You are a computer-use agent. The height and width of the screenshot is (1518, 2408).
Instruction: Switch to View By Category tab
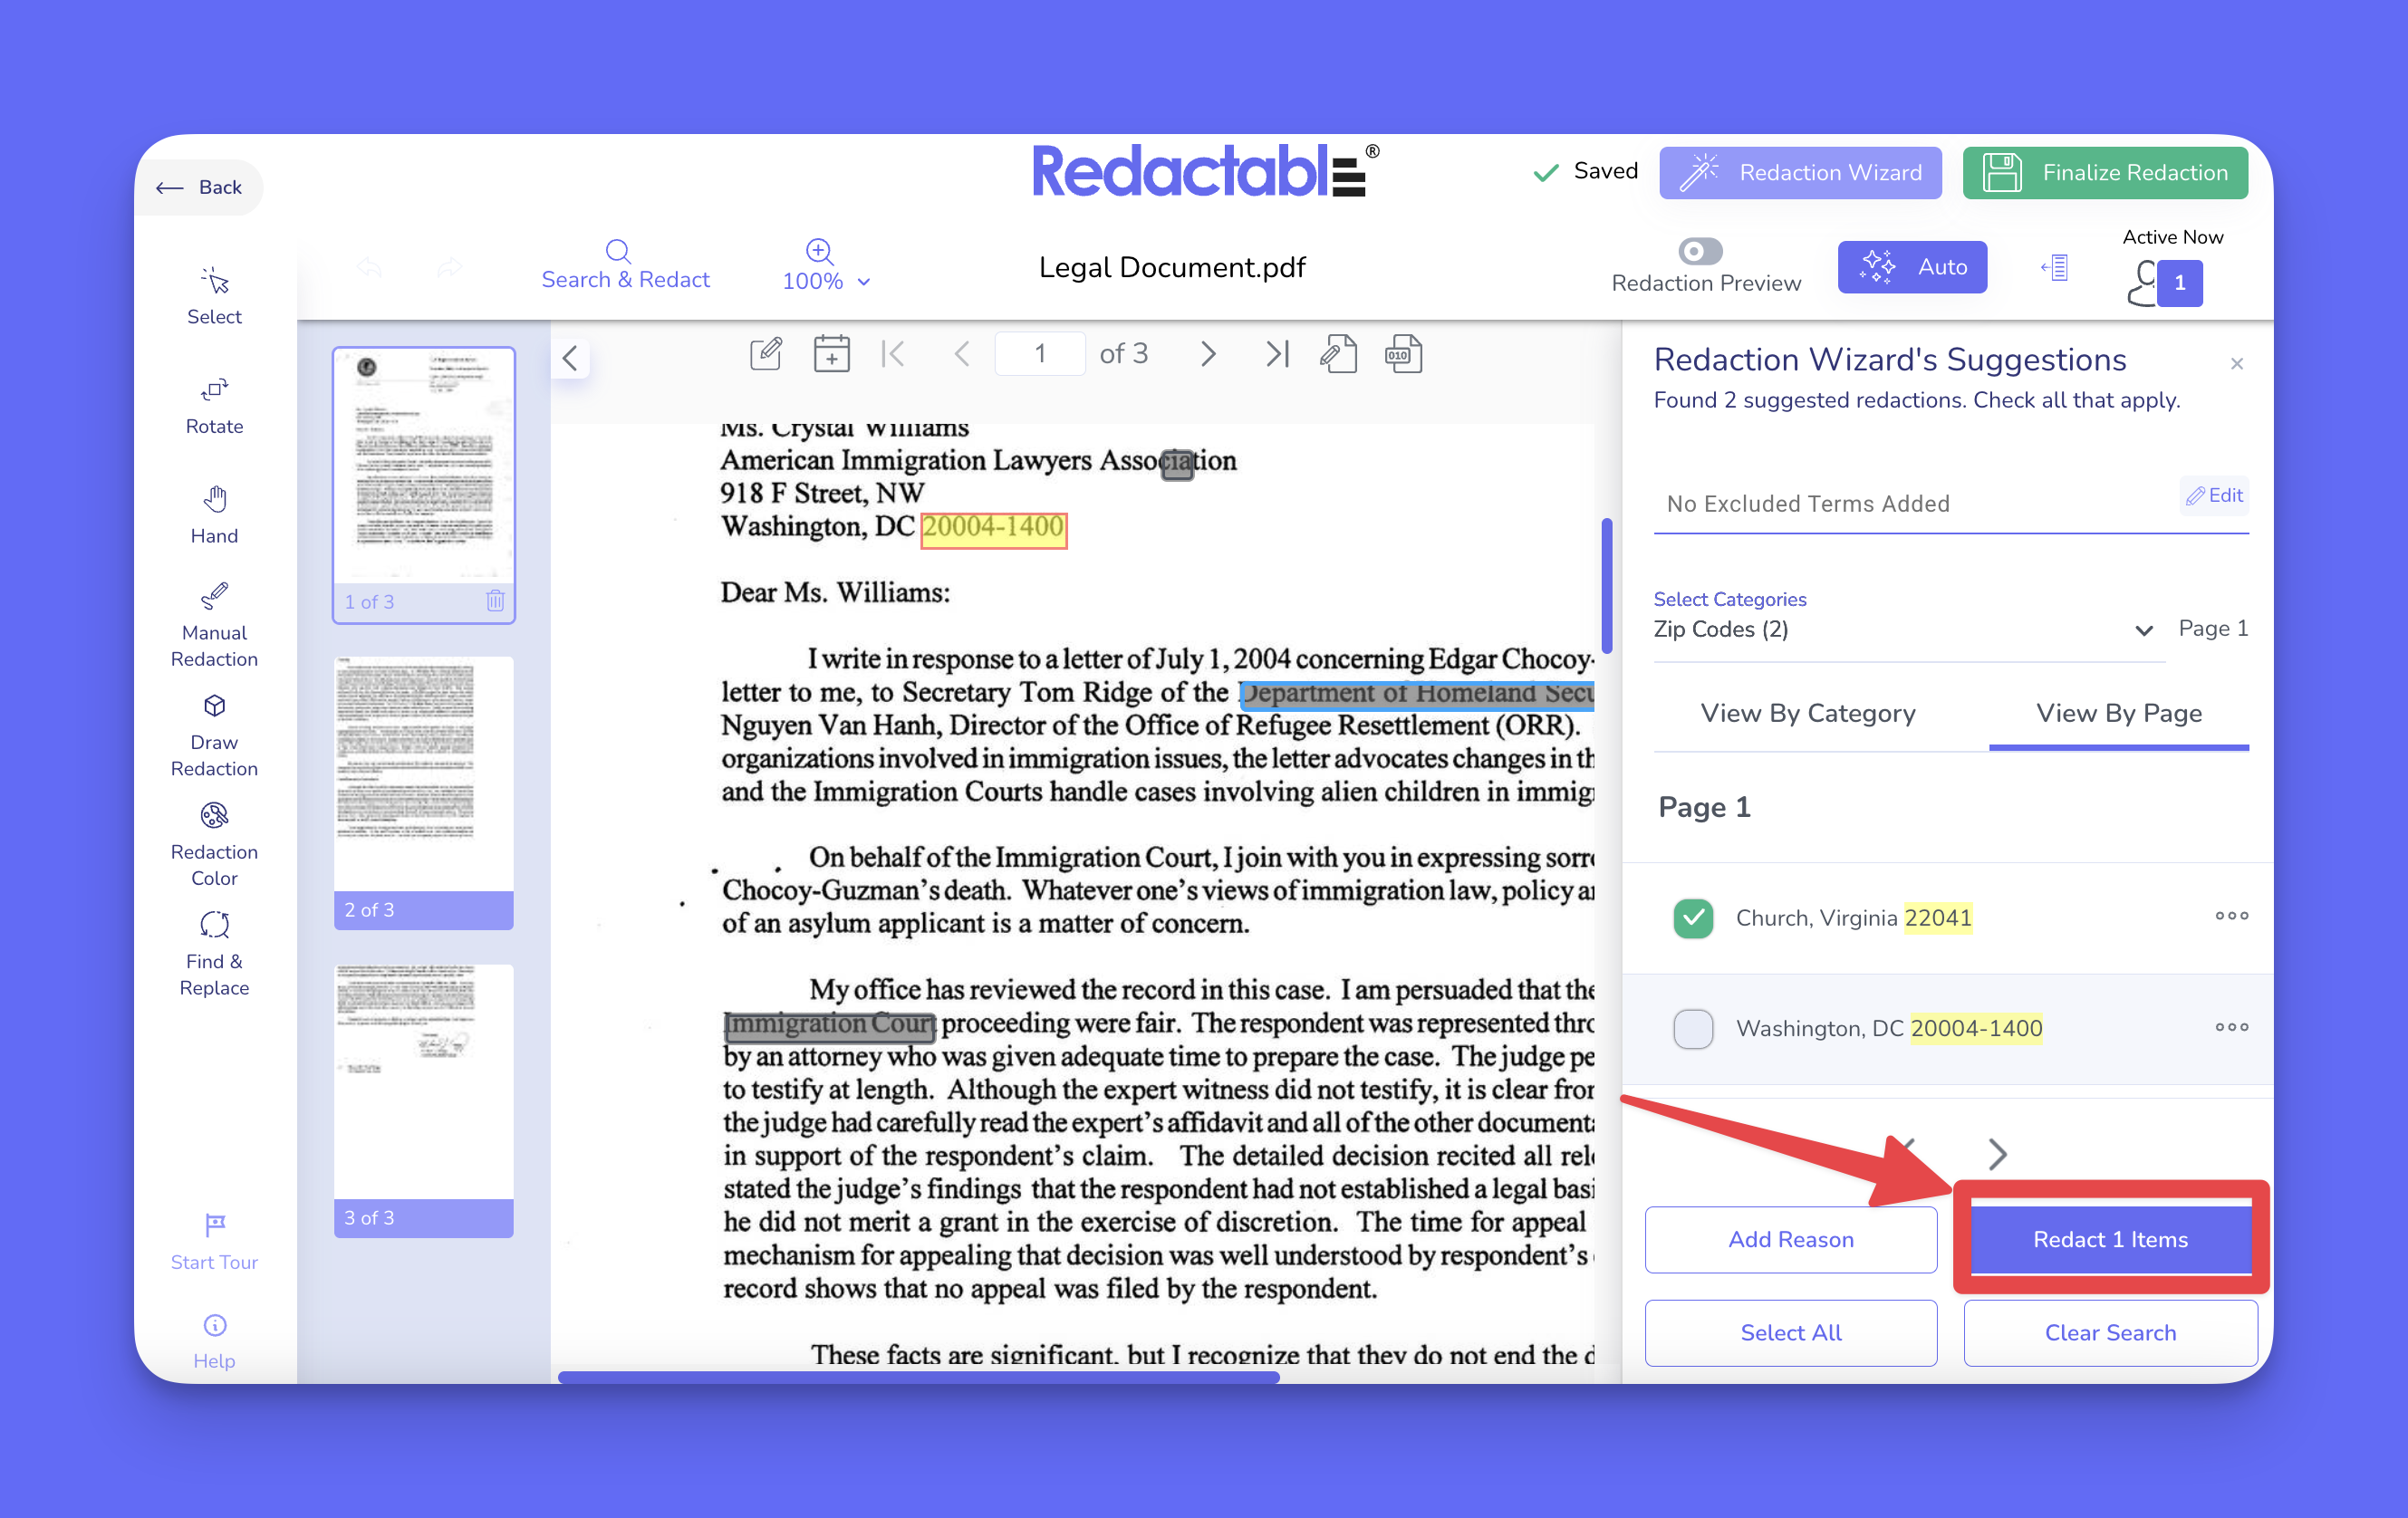pos(1807,713)
